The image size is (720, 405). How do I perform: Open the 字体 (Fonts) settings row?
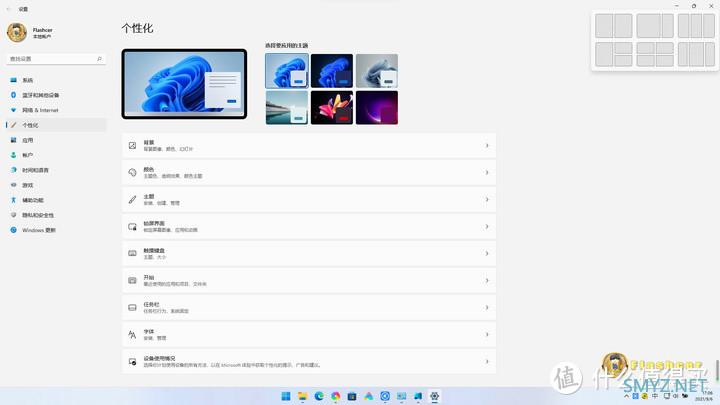pos(308,334)
